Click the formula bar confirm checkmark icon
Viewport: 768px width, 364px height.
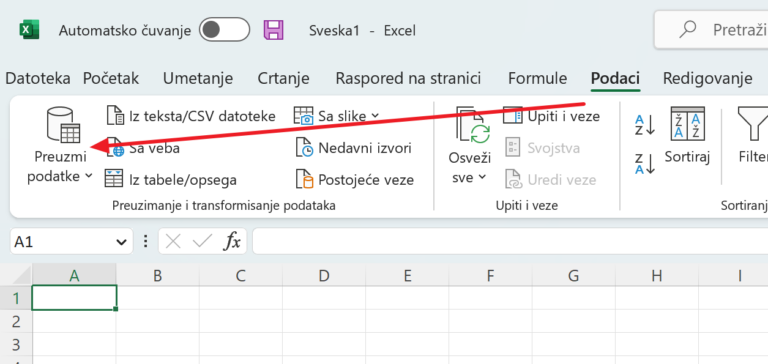pos(202,242)
